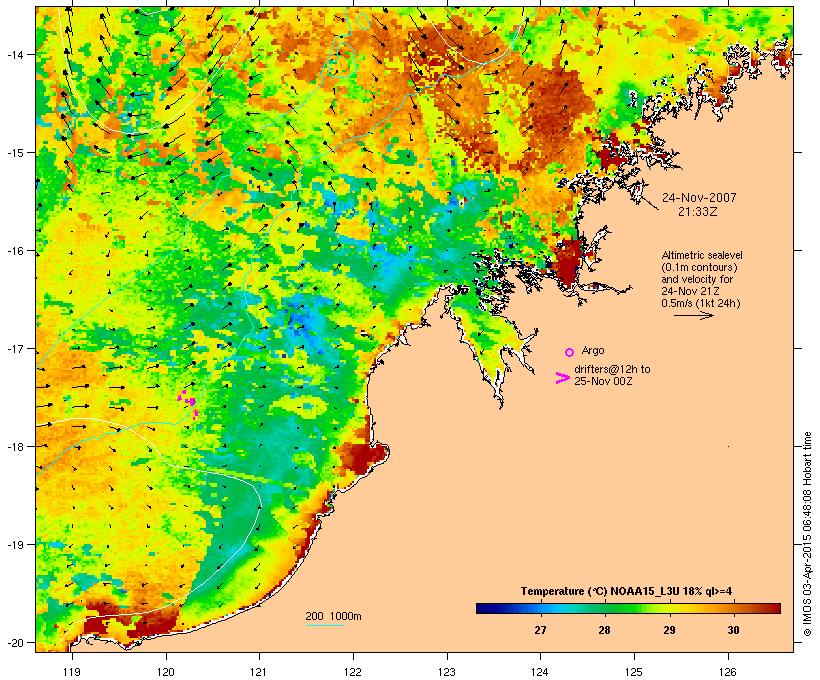
Task: Click the IMOS copyright timestamp text
Action: pyautogui.click(x=807, y=534)
